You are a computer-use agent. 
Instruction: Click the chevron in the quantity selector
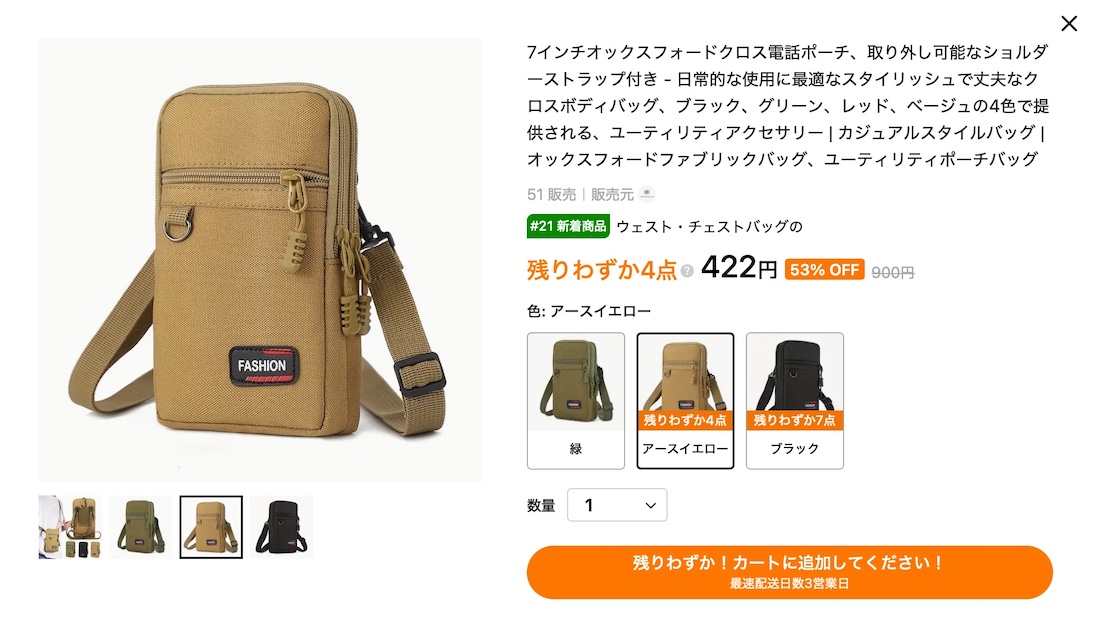pyautogui.click(x=650, y=505)
